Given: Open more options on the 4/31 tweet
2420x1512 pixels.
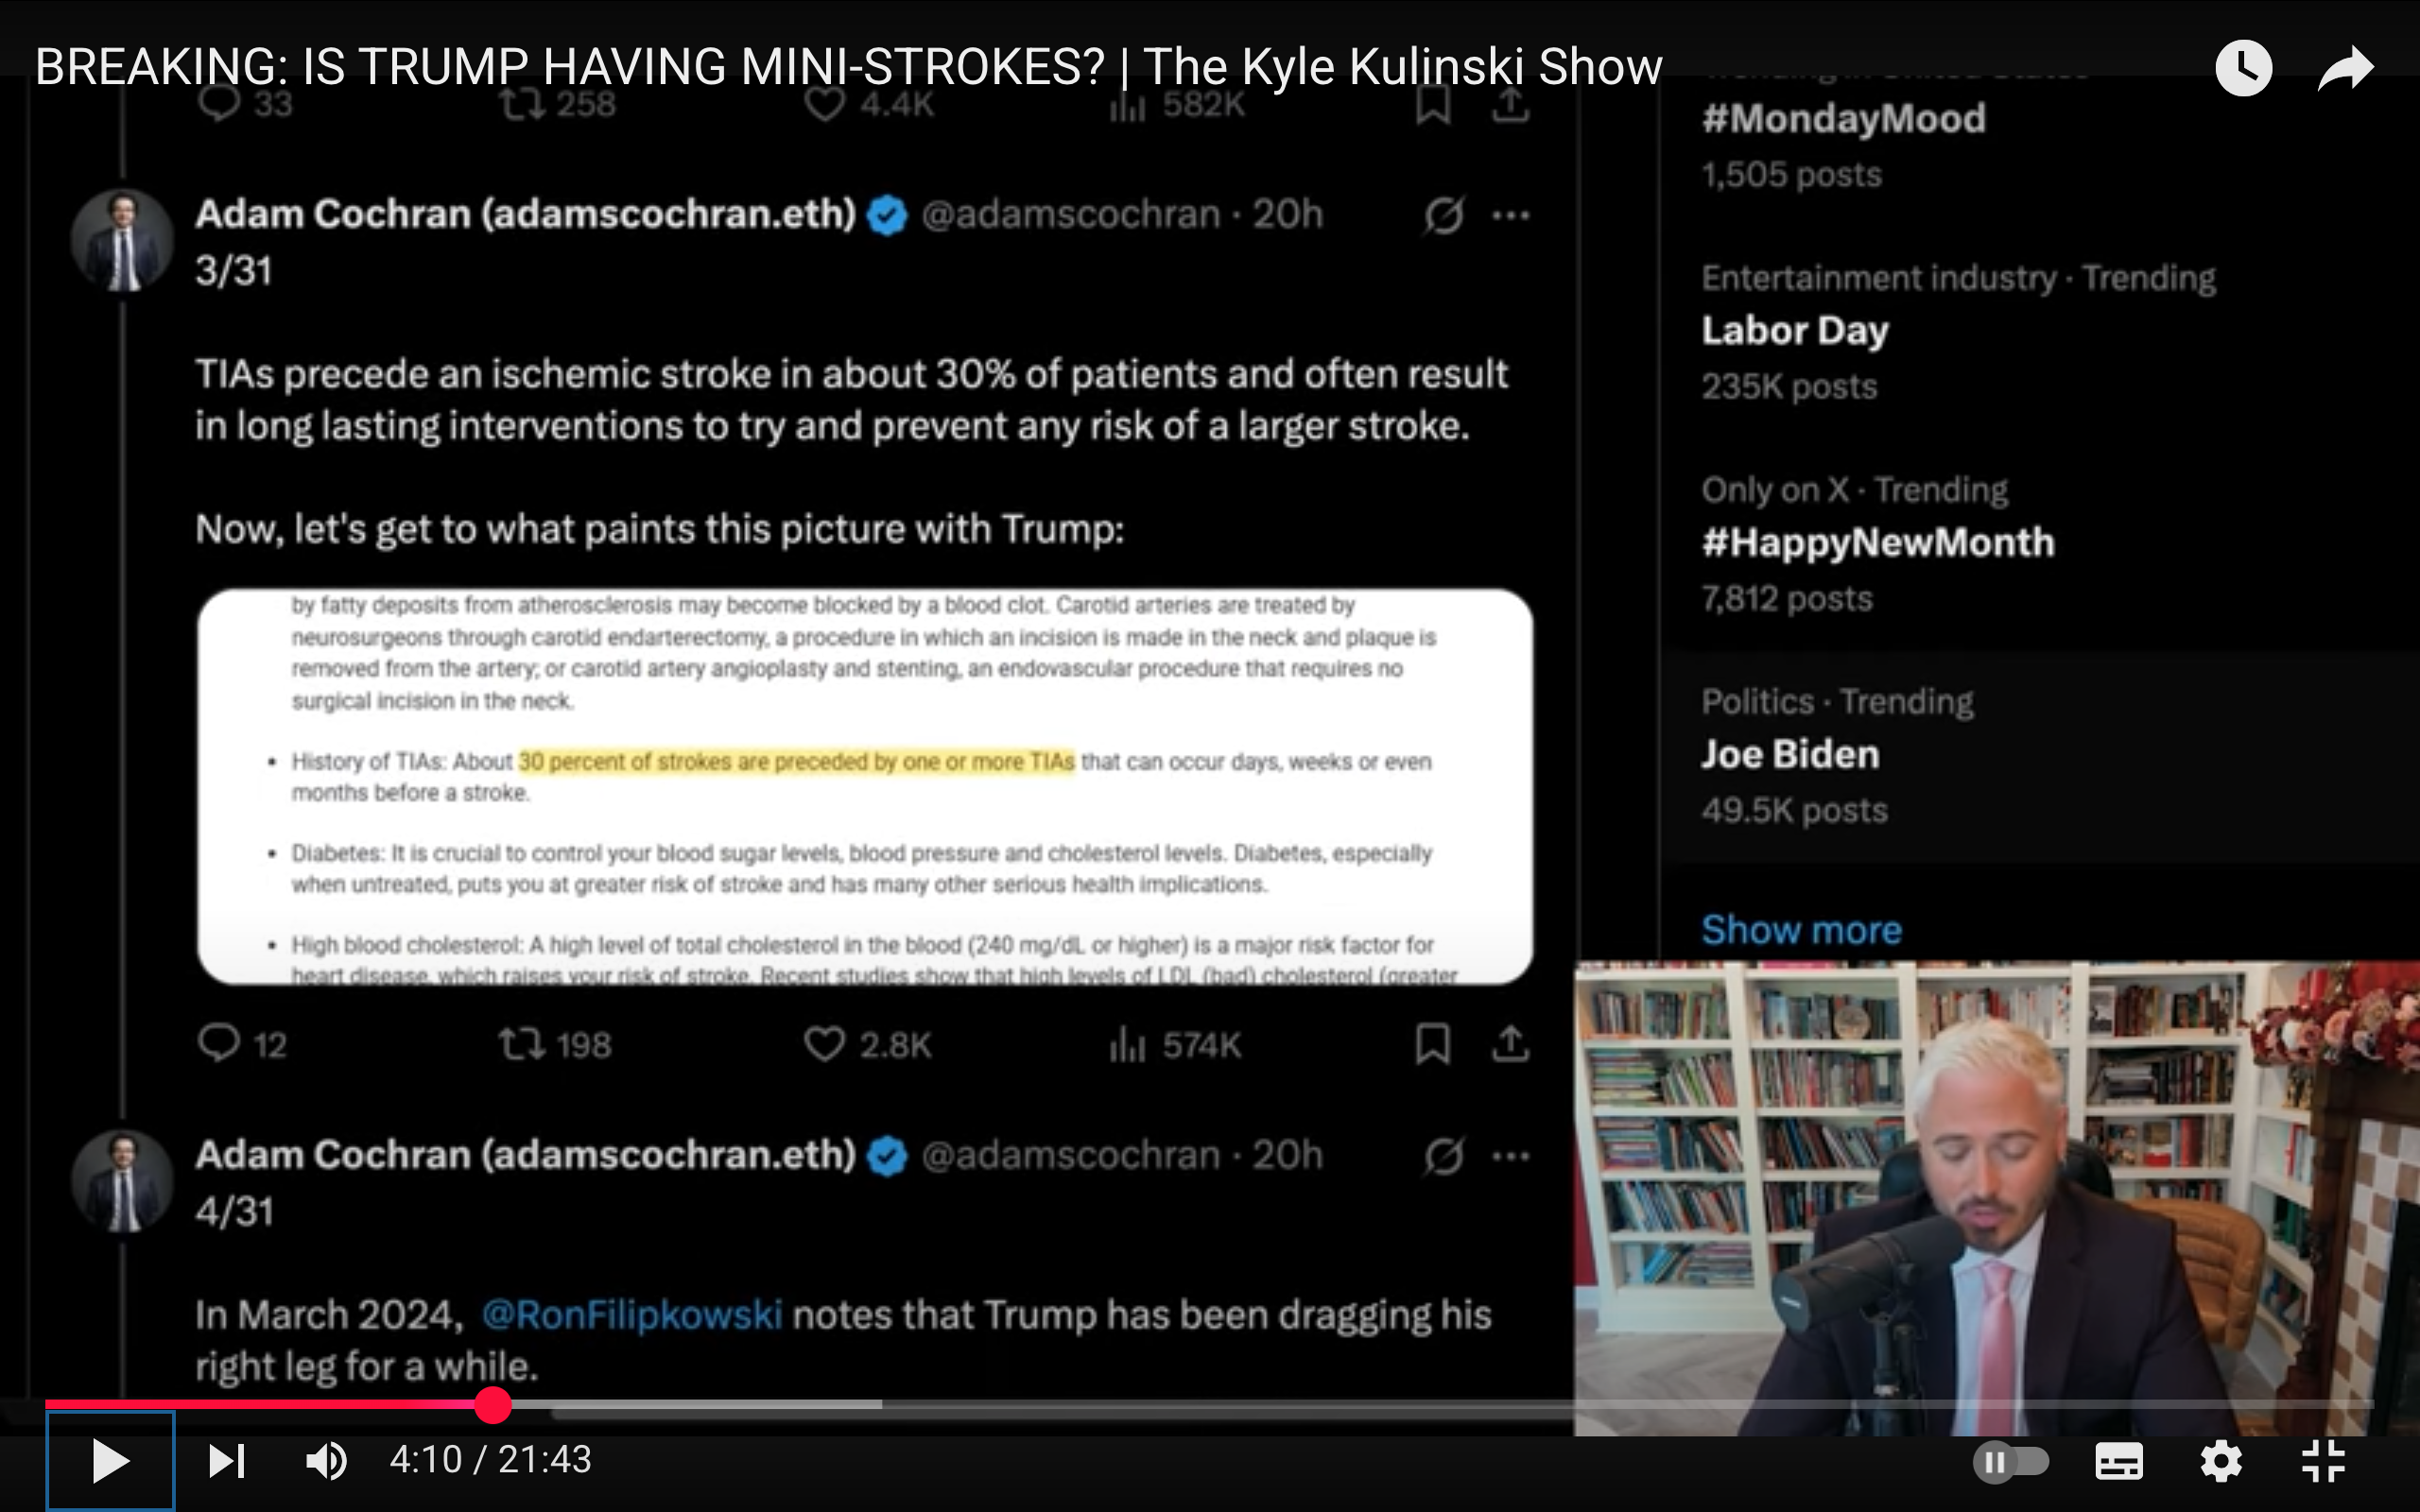Looking at the screenshot, I should (1510, 1156).
